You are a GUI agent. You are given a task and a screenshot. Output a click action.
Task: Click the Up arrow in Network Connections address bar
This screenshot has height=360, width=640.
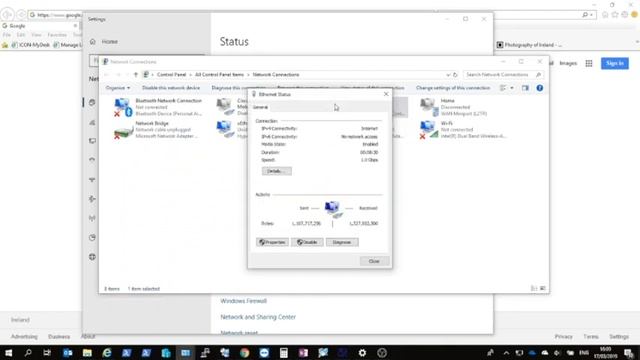click(136, 75)
